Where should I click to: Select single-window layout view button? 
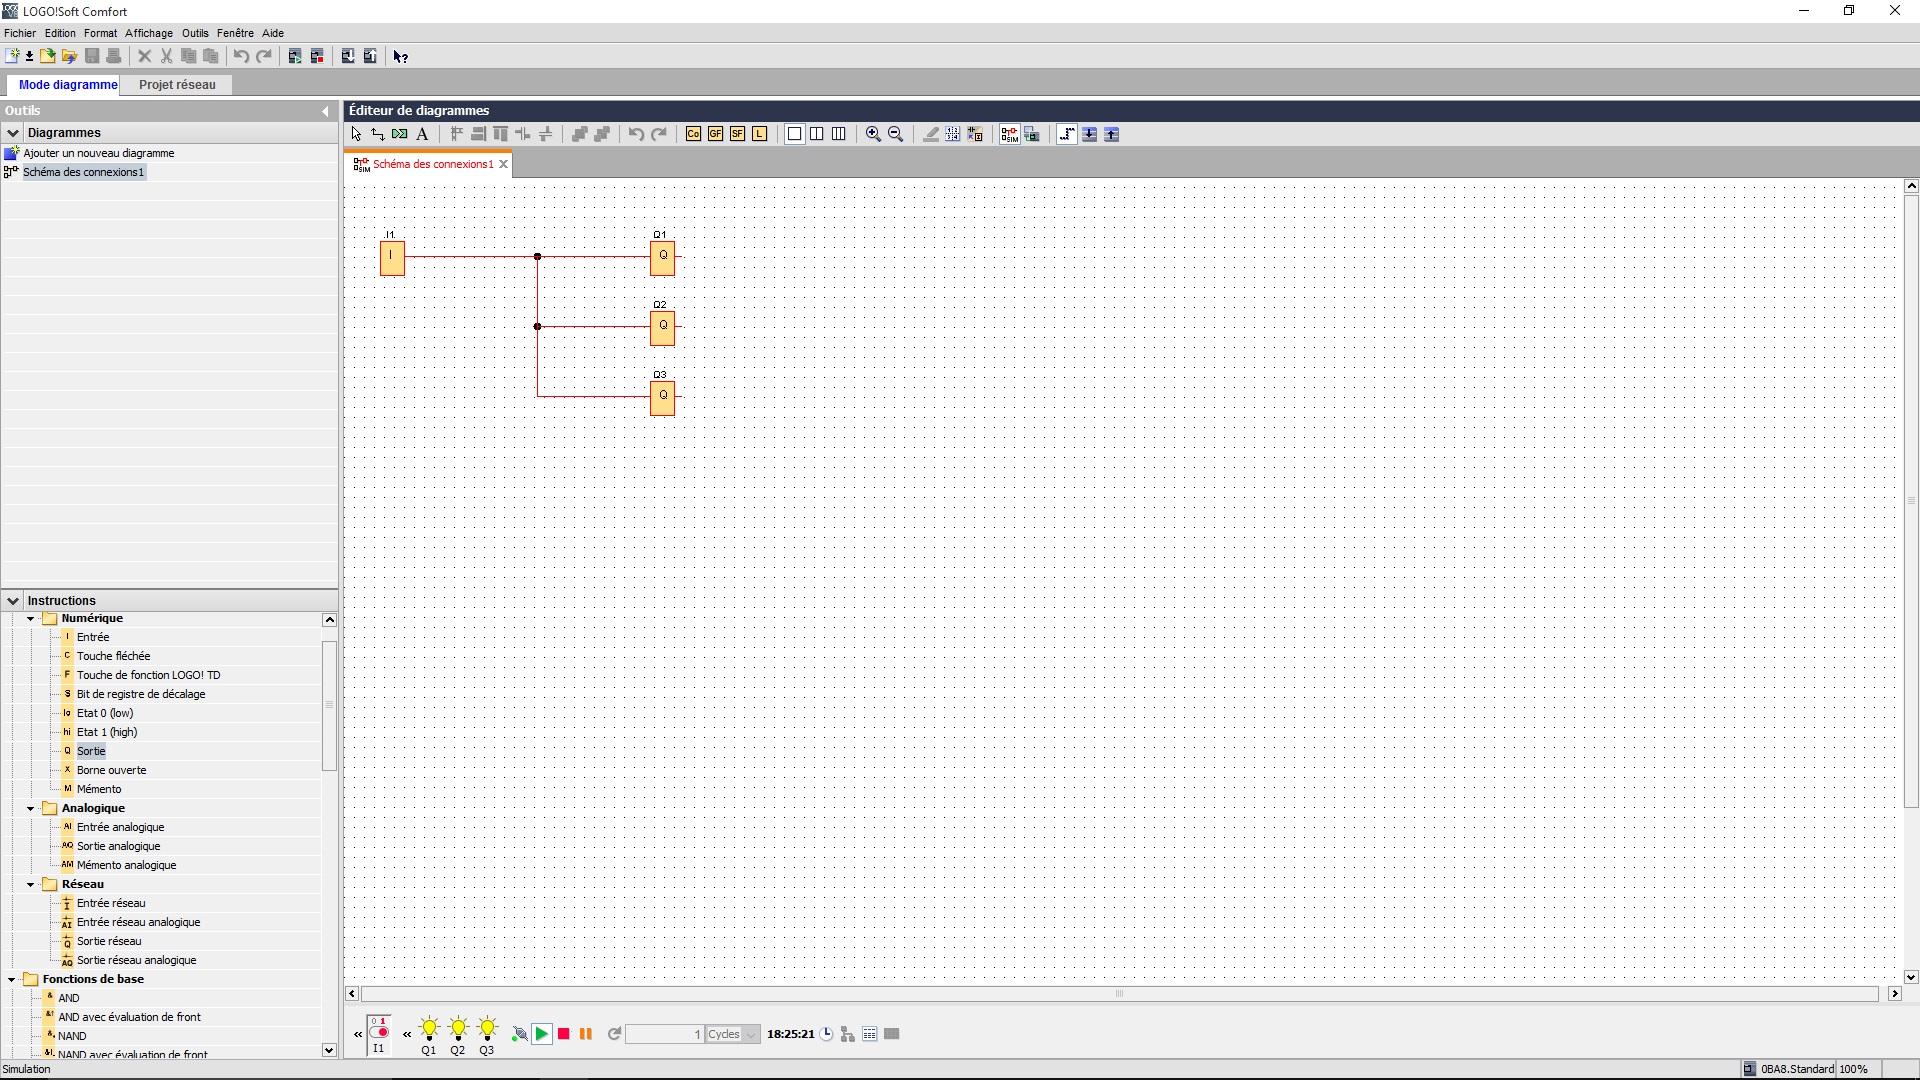(795, 134)
